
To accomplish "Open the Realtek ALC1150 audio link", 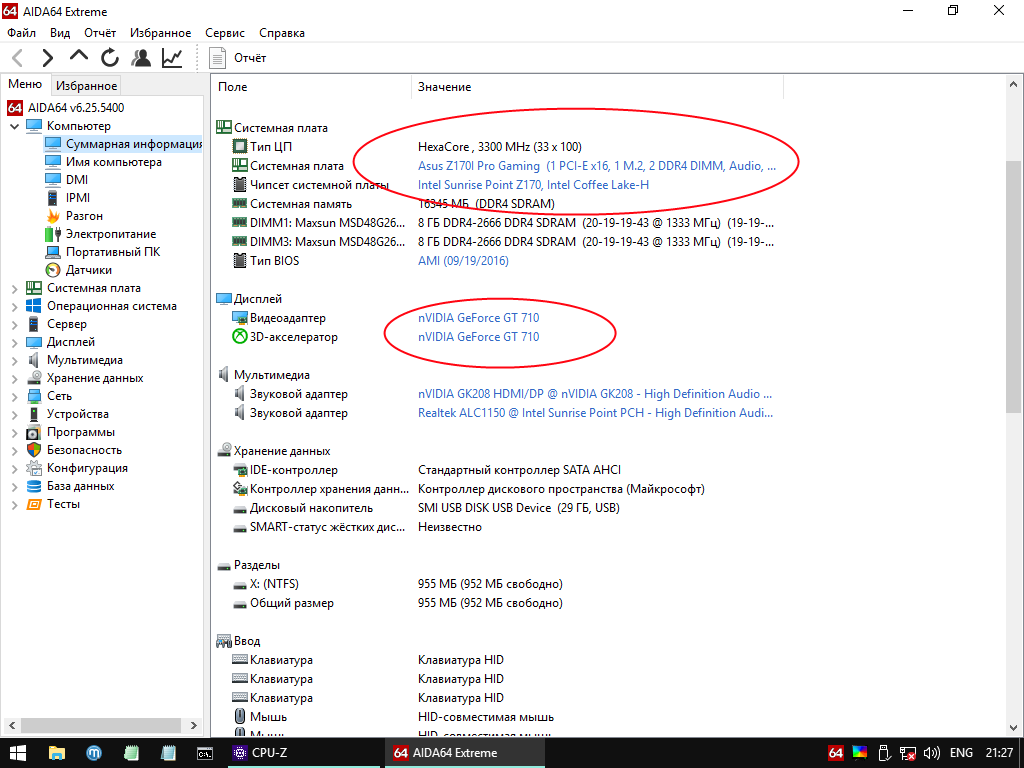I will click(596, 413).
